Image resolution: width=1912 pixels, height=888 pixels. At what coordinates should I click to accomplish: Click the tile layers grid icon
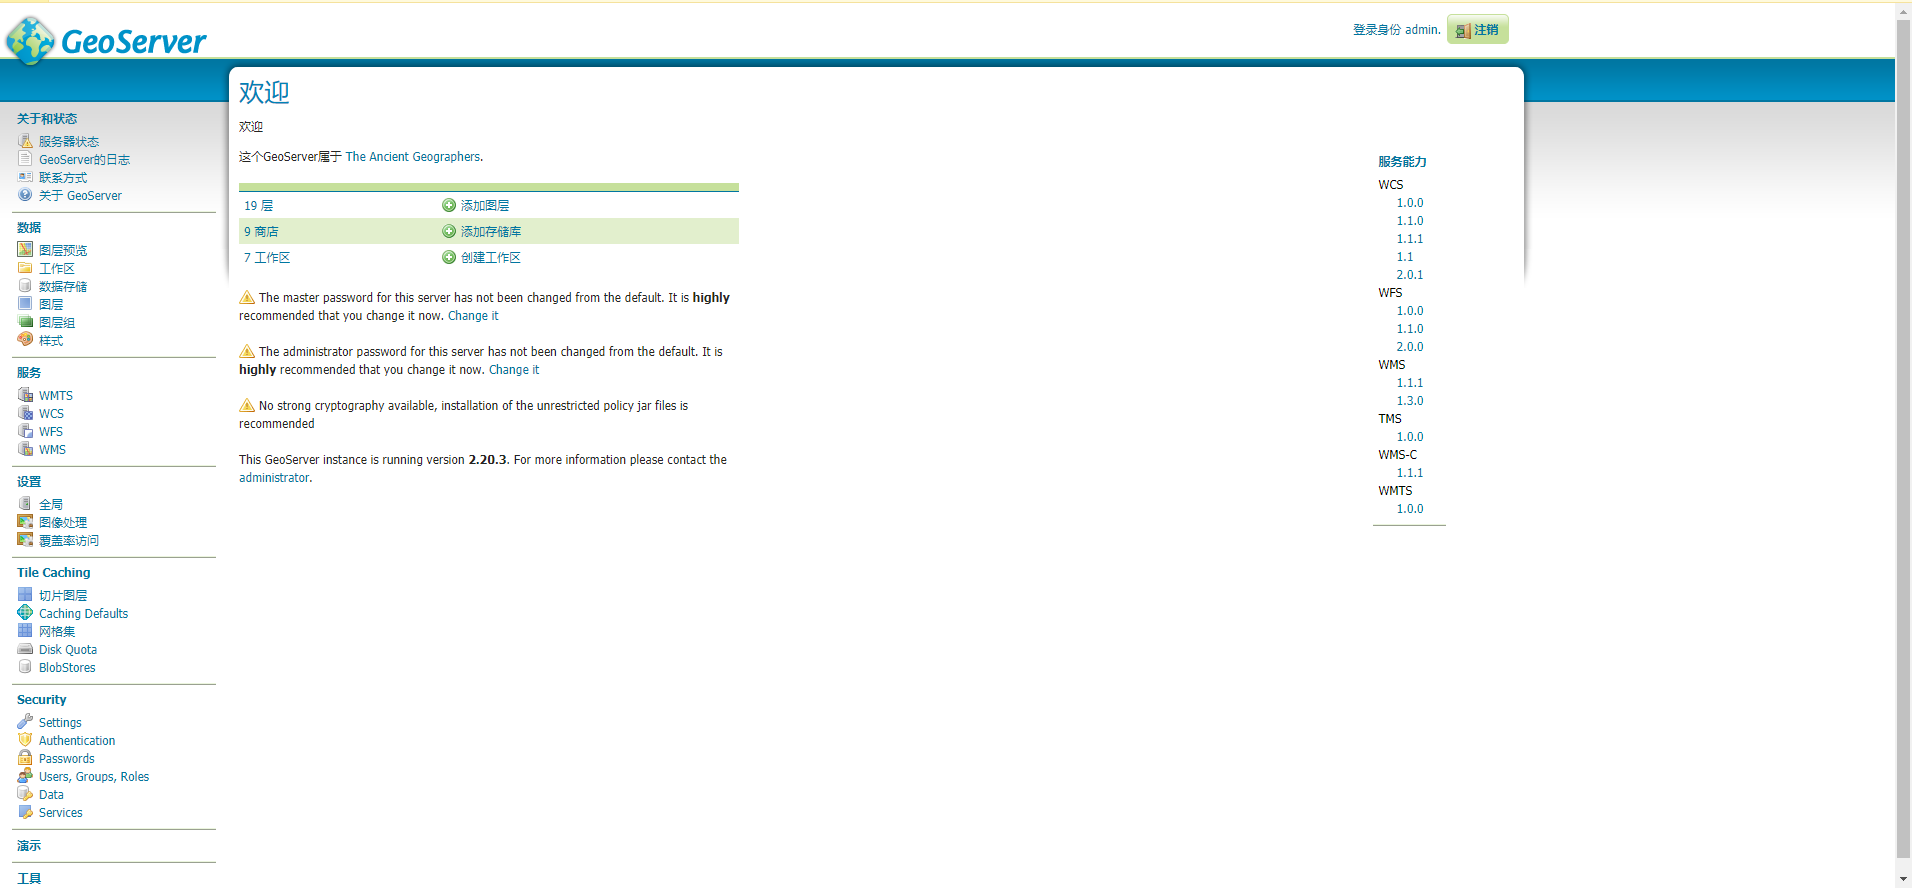pos(25,595)
